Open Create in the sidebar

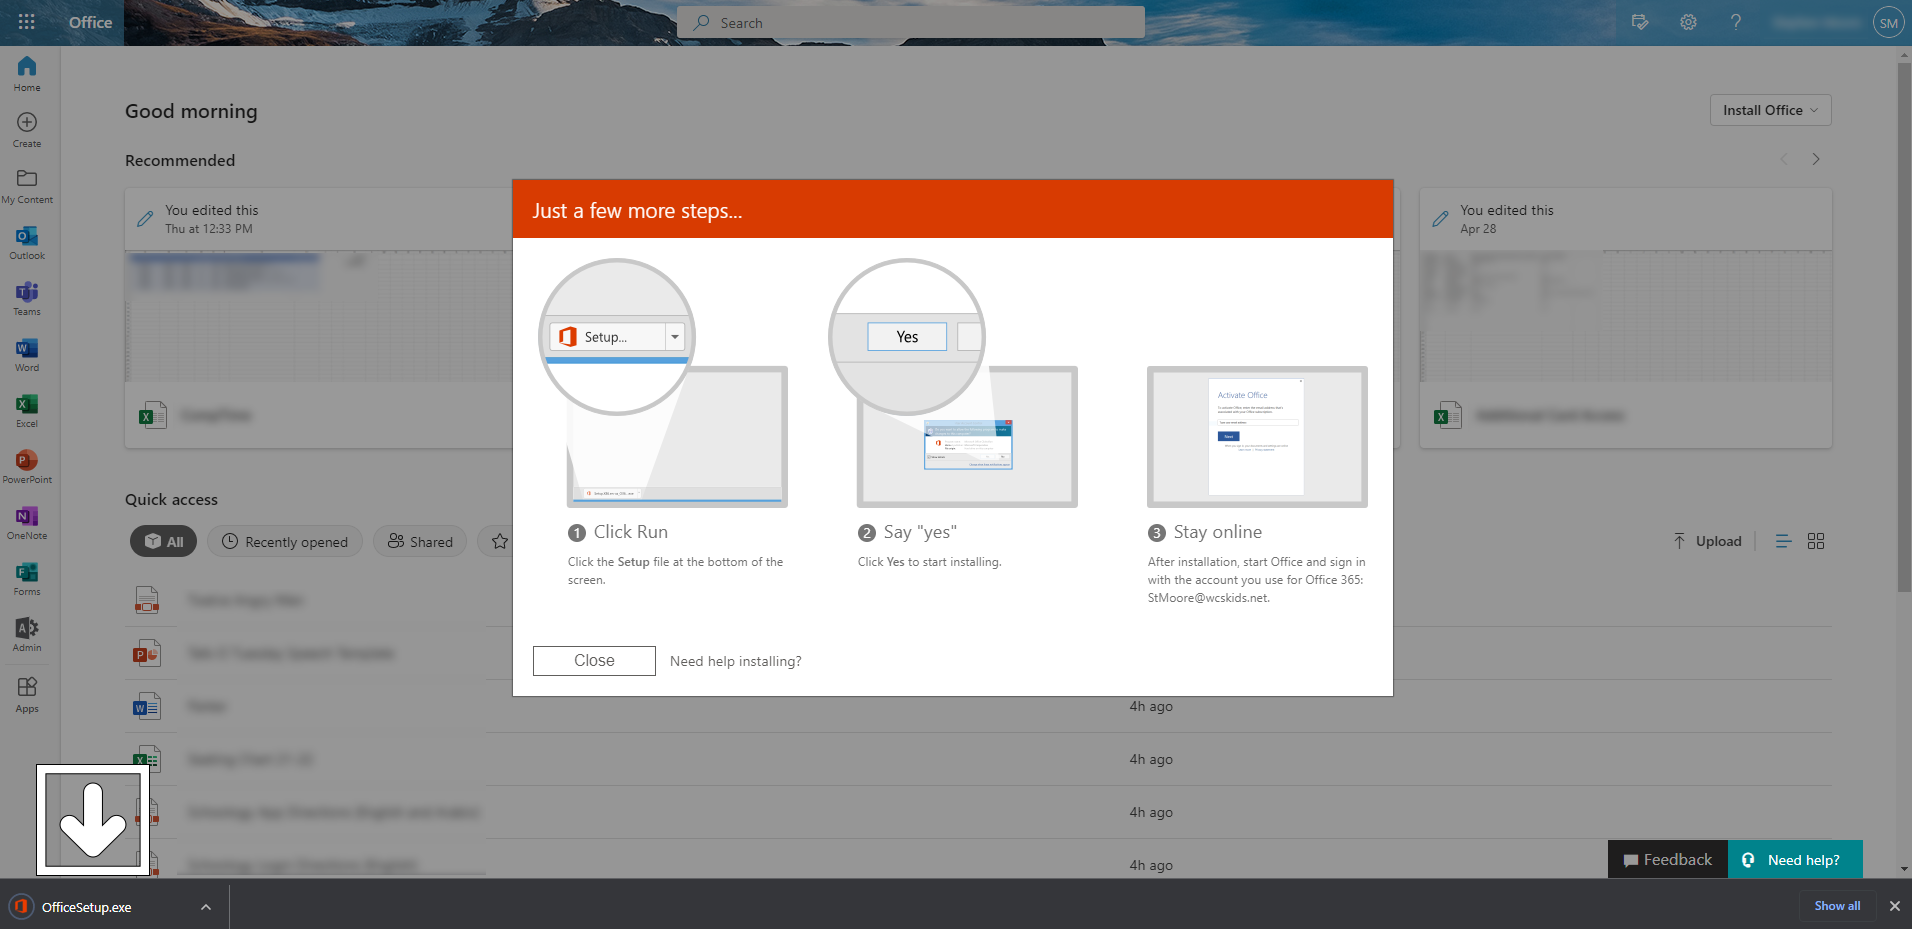(x=27, y=129)
